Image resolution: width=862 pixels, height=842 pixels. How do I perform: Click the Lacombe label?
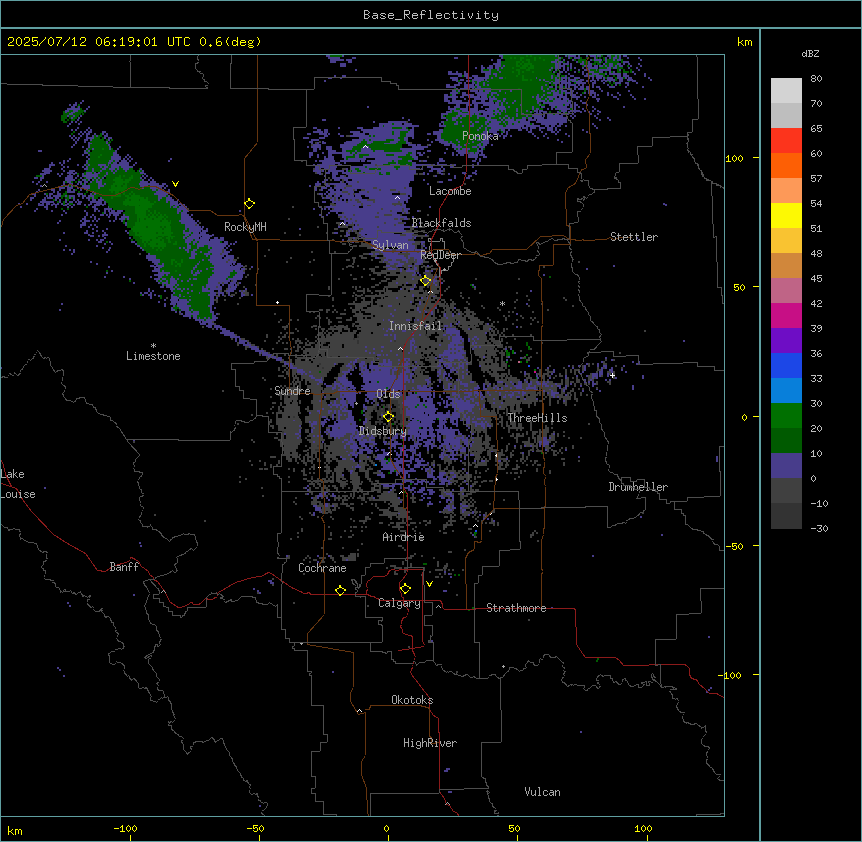tap(450, 191)
